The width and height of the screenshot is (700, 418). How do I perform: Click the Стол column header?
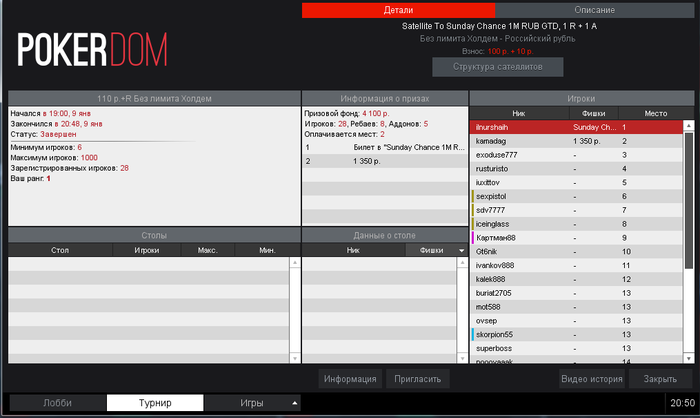point(60,251)
